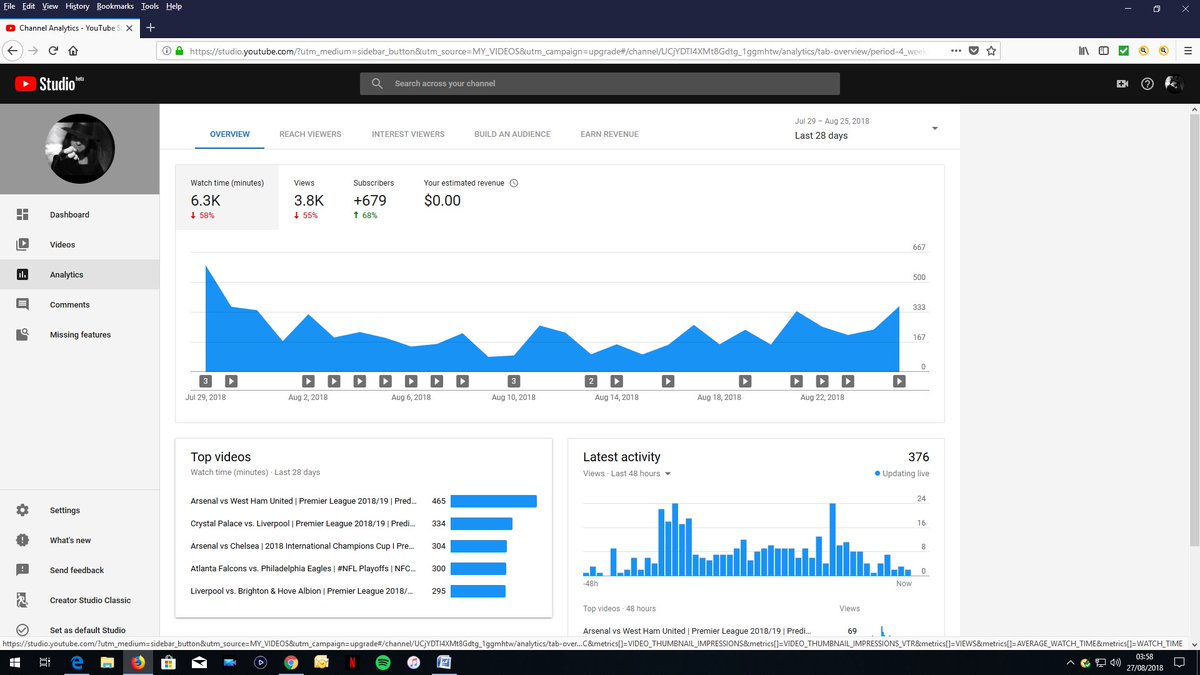This screenshot has width=1200, height=675.
Task: Switch to the Interest Viewers tab
Action: point(408,134)
